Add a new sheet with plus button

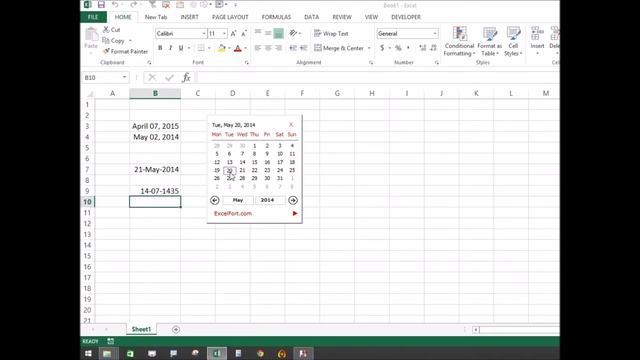pos(176,329)
